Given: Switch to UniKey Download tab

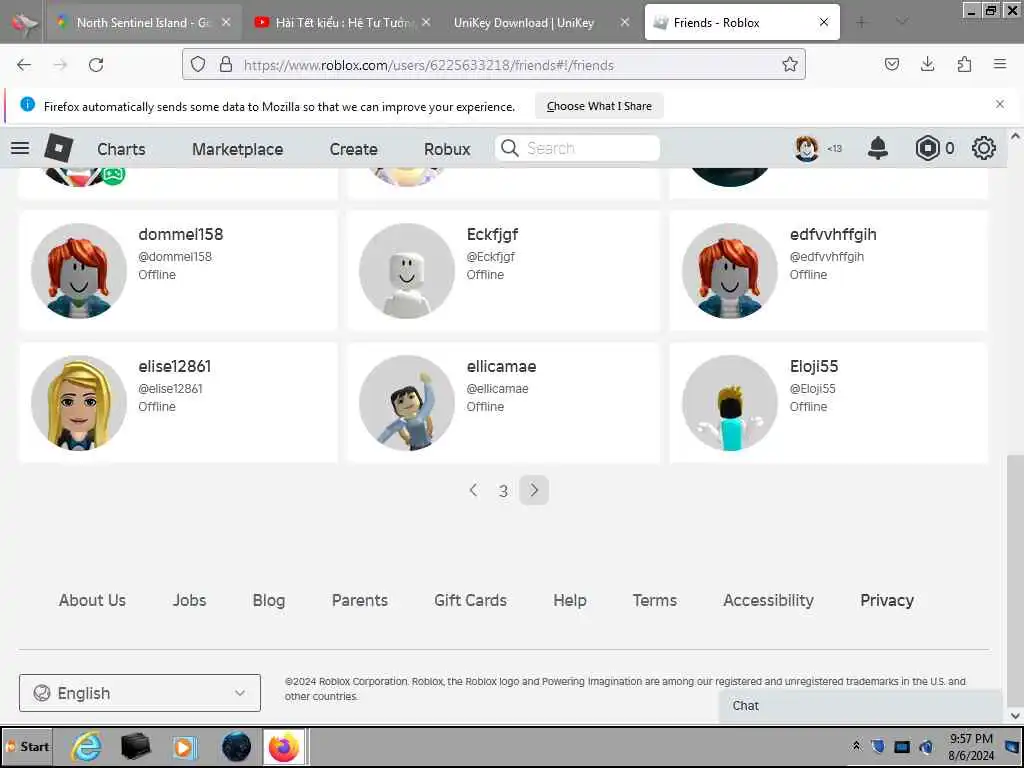Looking at the screenshot, I should [x=524, y=22].
